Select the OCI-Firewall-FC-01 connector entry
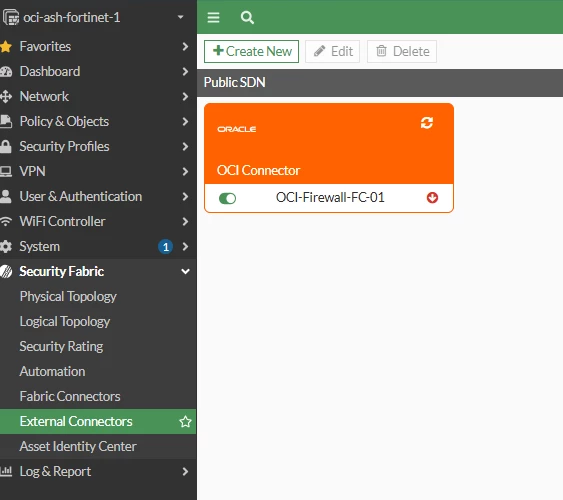The height and width of the screenshot is (500, 563). point(329,198)
